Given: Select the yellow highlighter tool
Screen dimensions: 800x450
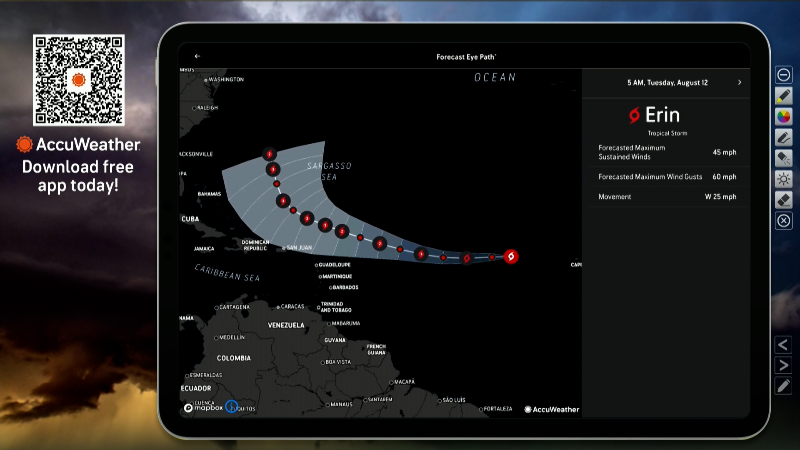Looking at the screenshot, I should click(784, 95).
